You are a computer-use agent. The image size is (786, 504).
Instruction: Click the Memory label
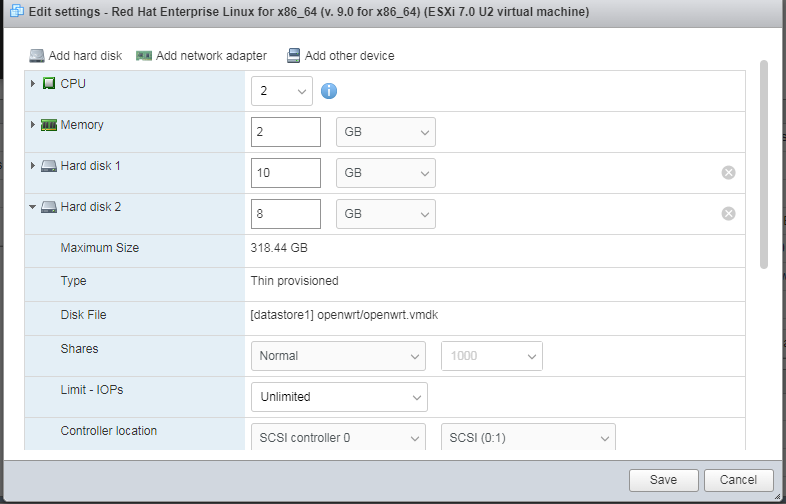point(82,125)
